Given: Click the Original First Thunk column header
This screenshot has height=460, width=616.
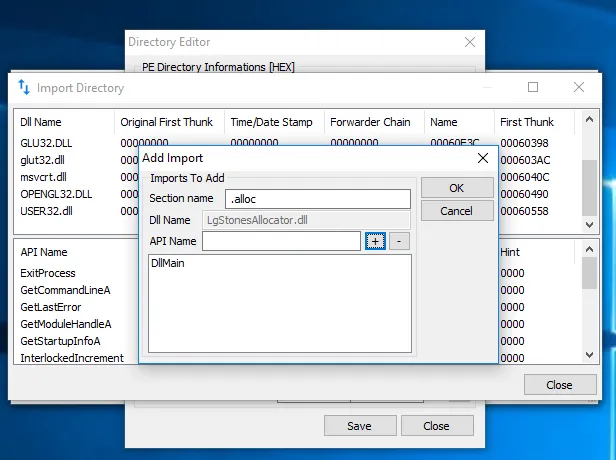Looking at the screenshot, I should point(169,122).
